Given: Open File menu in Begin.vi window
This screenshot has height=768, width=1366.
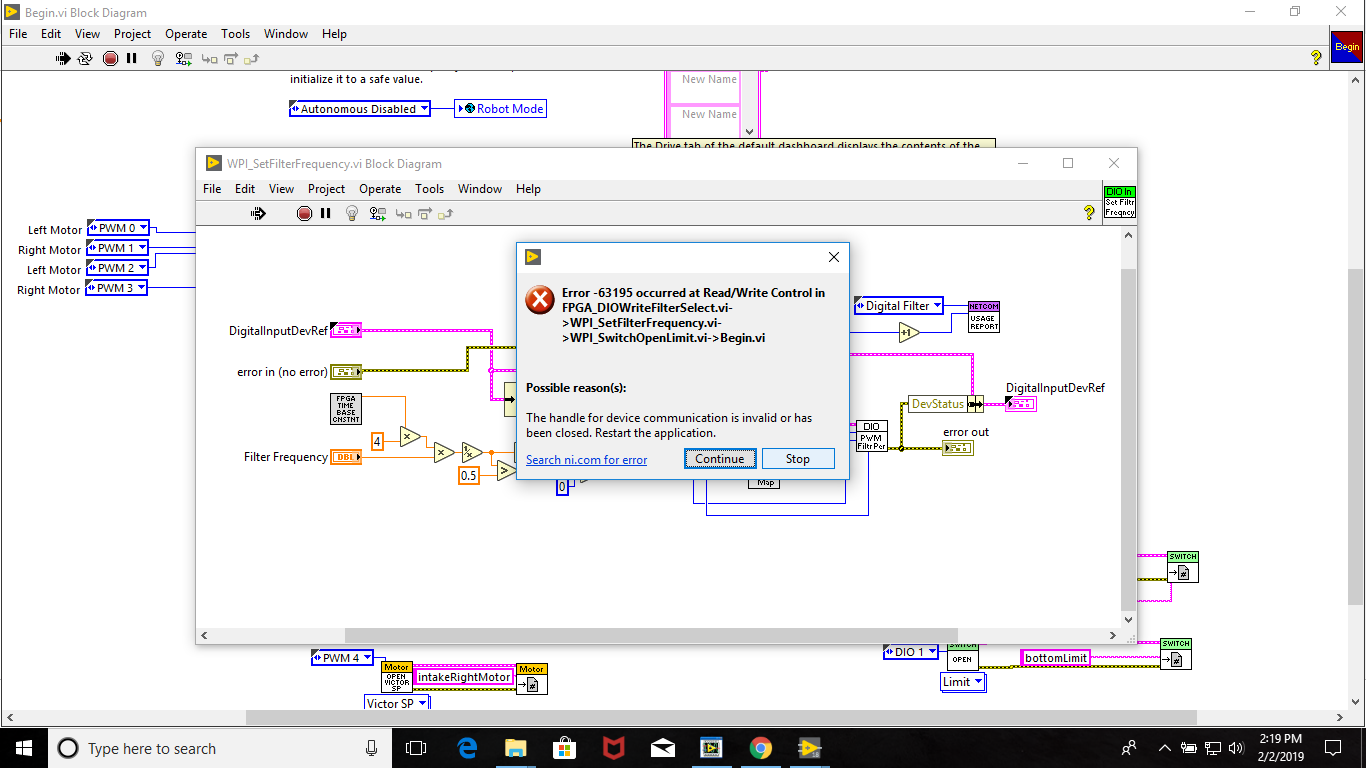Looking at the screenshot, I should point(18,33).
